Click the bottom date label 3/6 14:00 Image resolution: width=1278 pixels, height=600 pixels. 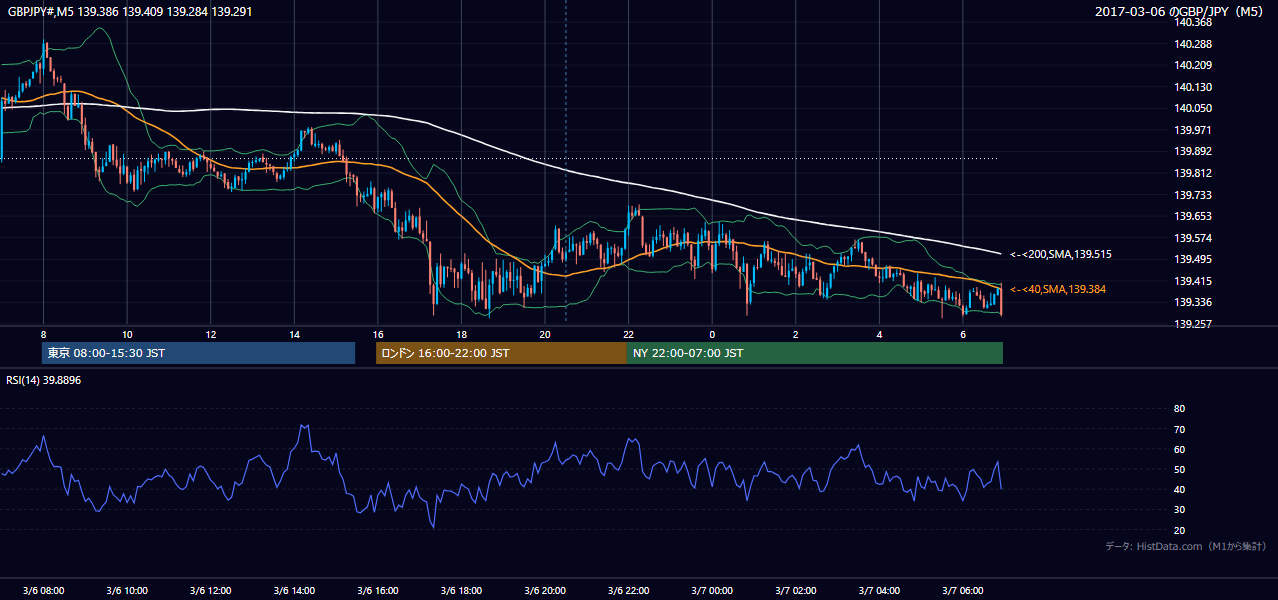pos(294,590)
